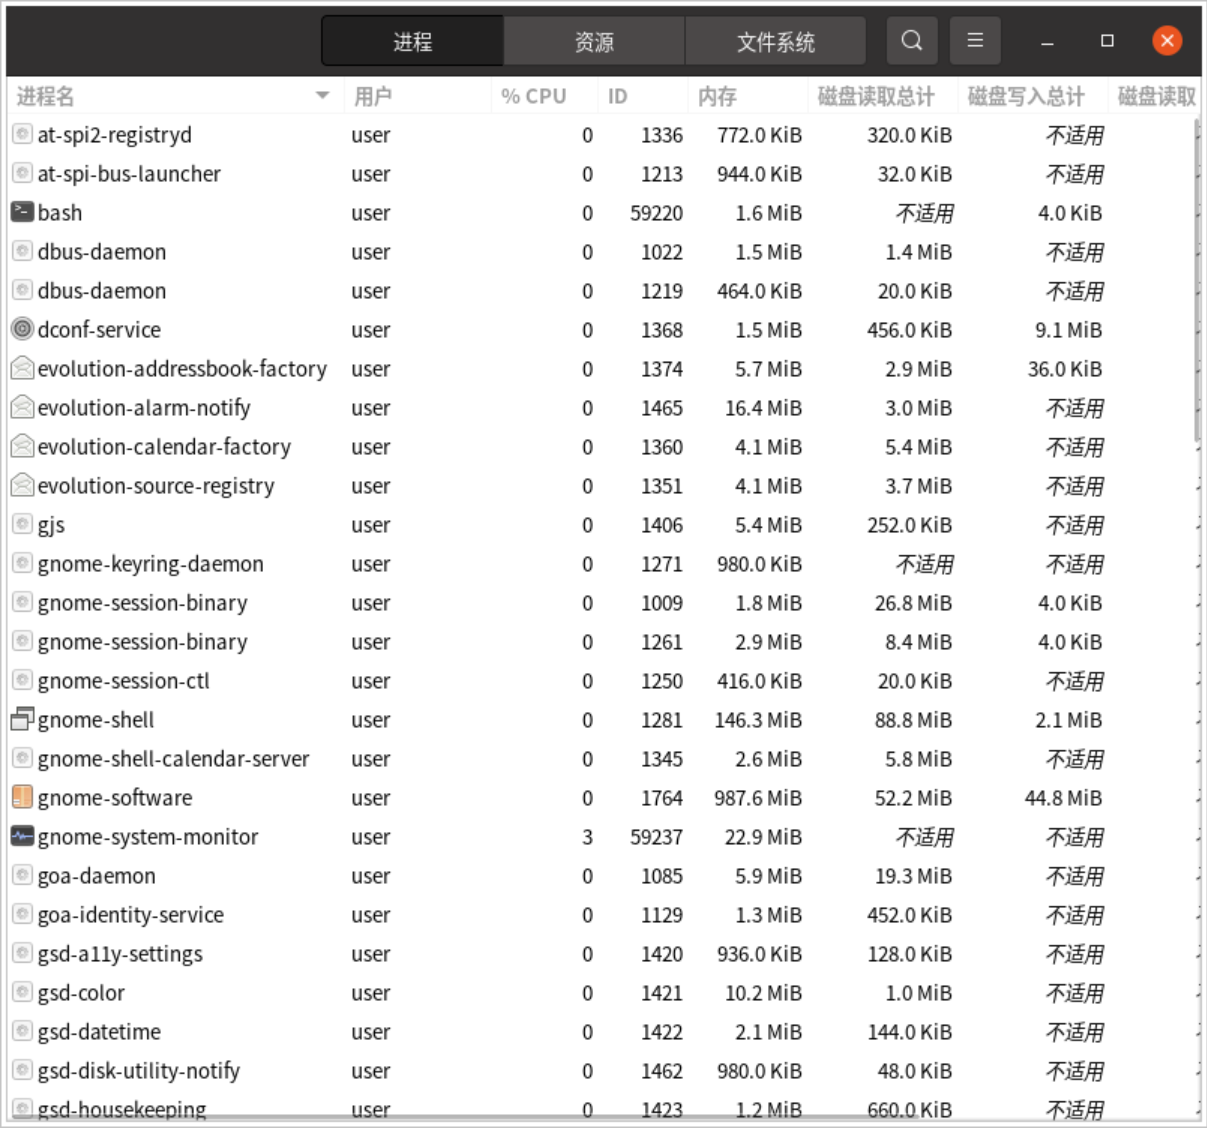
Task: Click the gnome-system-monitor graph icon
Action: click(22, 836)
